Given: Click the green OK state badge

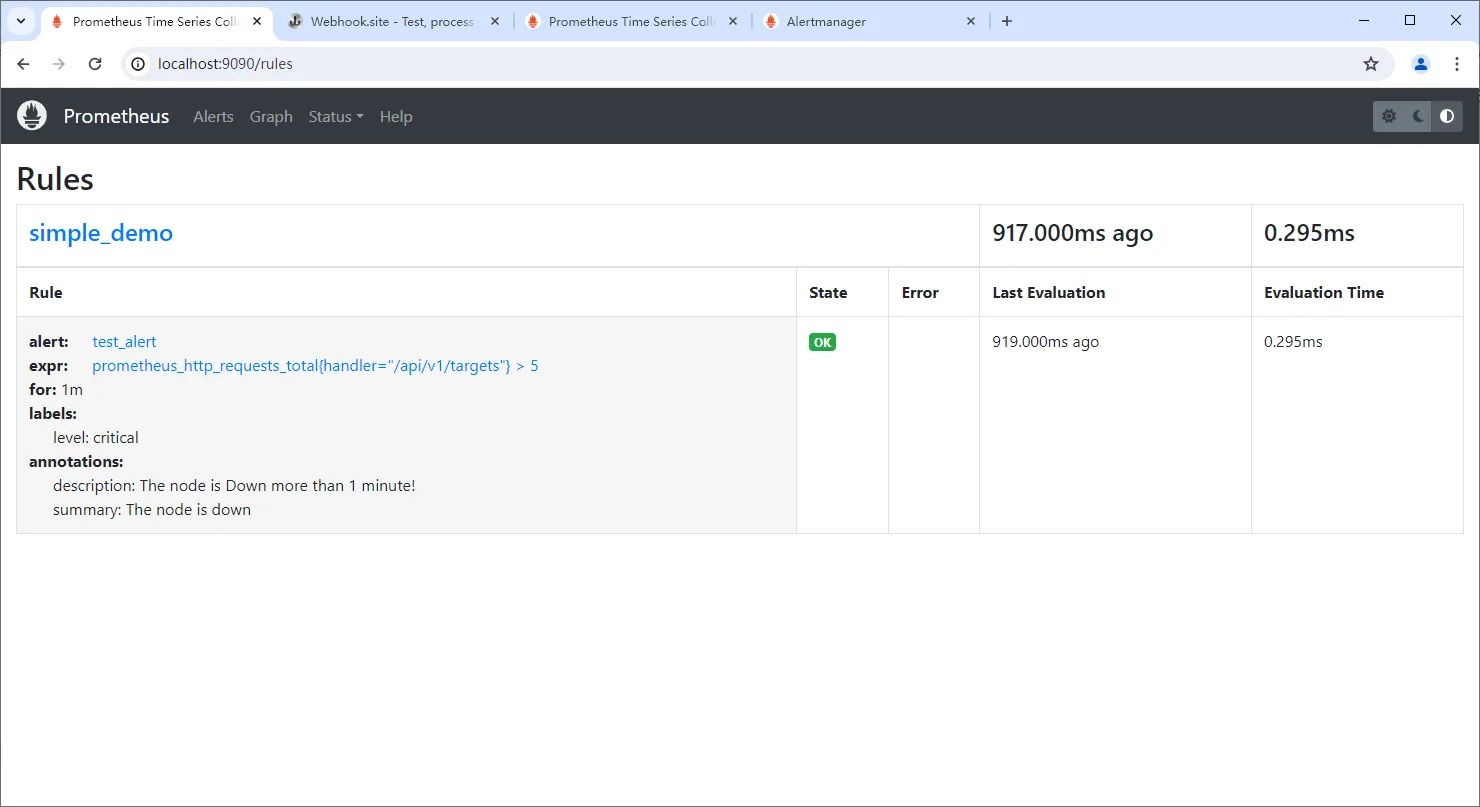Looking at the screenshot, I should pyautogui.click(x=822, y=342).
